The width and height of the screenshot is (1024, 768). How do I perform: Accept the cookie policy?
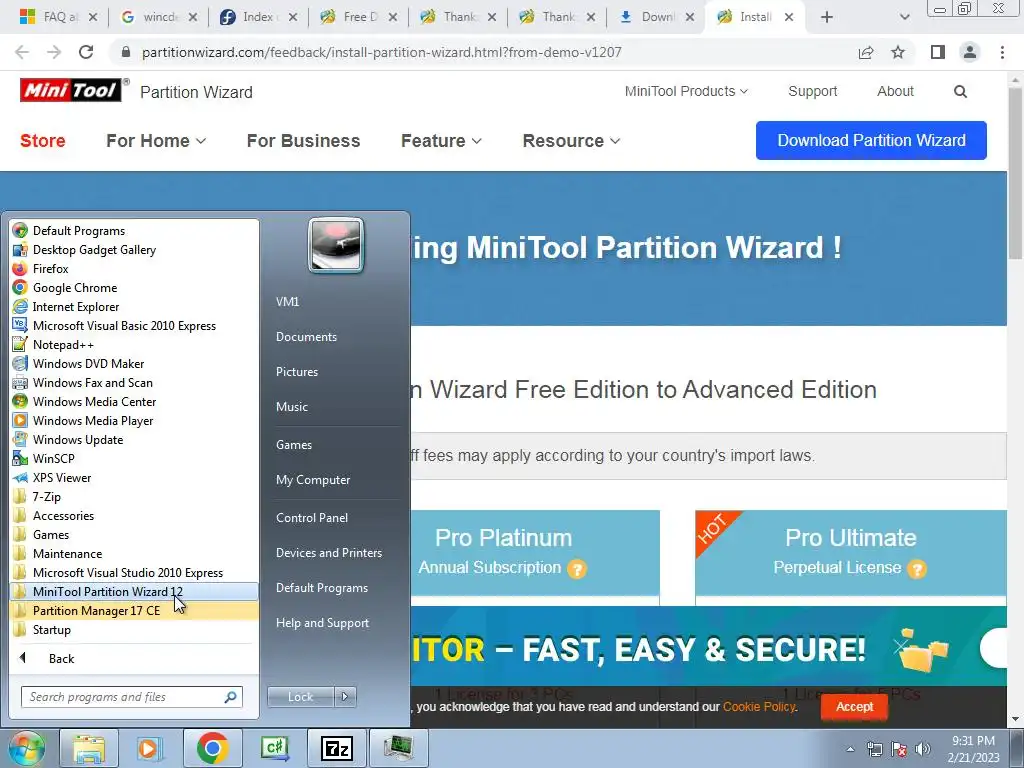(854, 707)
